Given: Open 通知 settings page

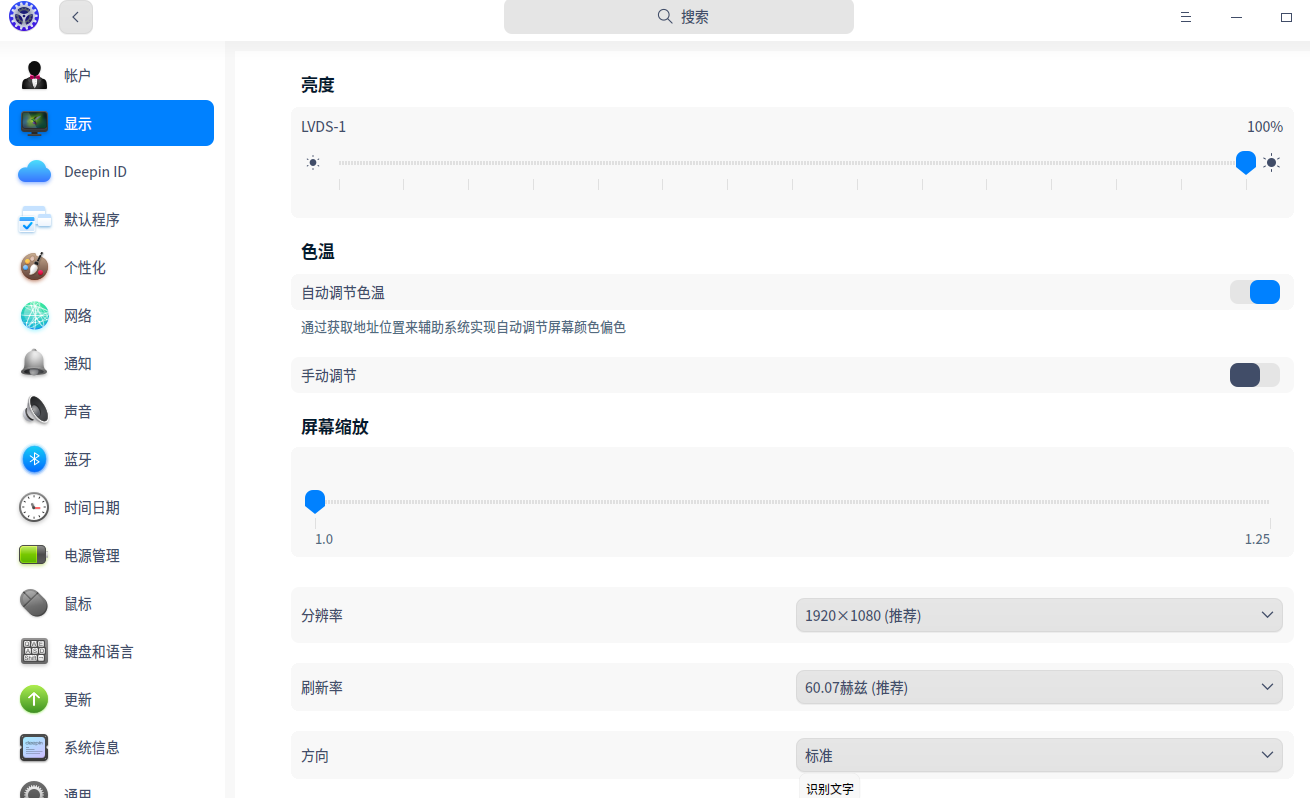Looking at the screenshot, I should (111, 364).
